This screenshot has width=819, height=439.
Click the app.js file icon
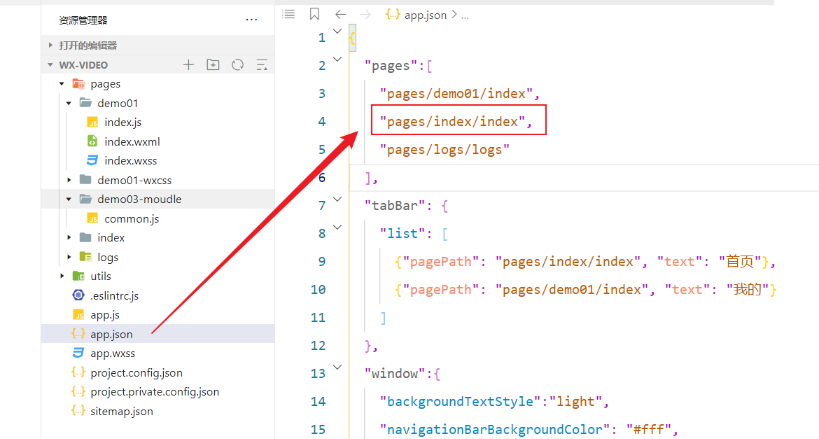[78, 315]
